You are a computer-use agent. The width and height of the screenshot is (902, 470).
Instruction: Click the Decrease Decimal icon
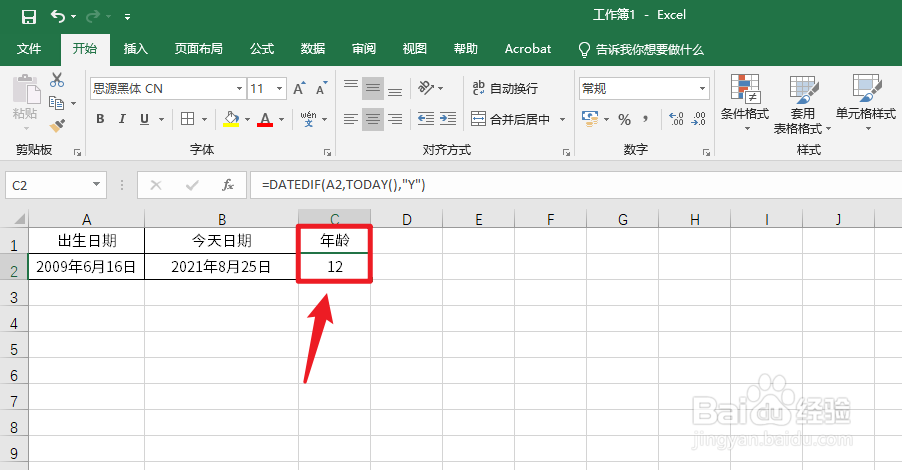pos(699,119)
